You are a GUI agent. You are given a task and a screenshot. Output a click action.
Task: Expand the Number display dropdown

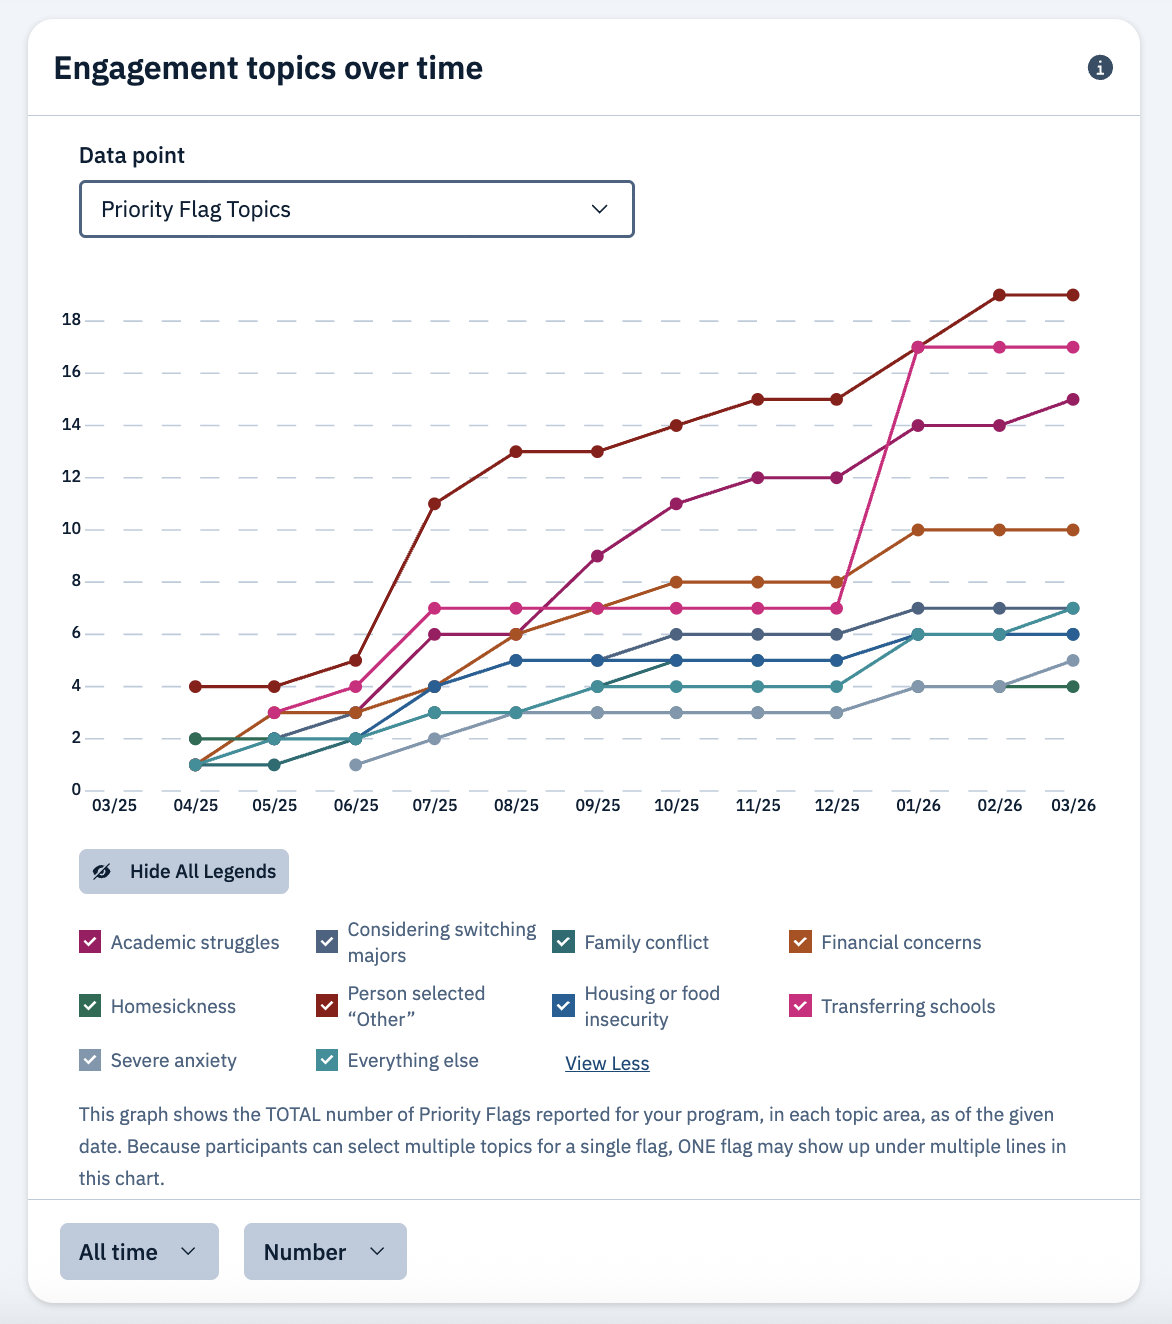325,1252
